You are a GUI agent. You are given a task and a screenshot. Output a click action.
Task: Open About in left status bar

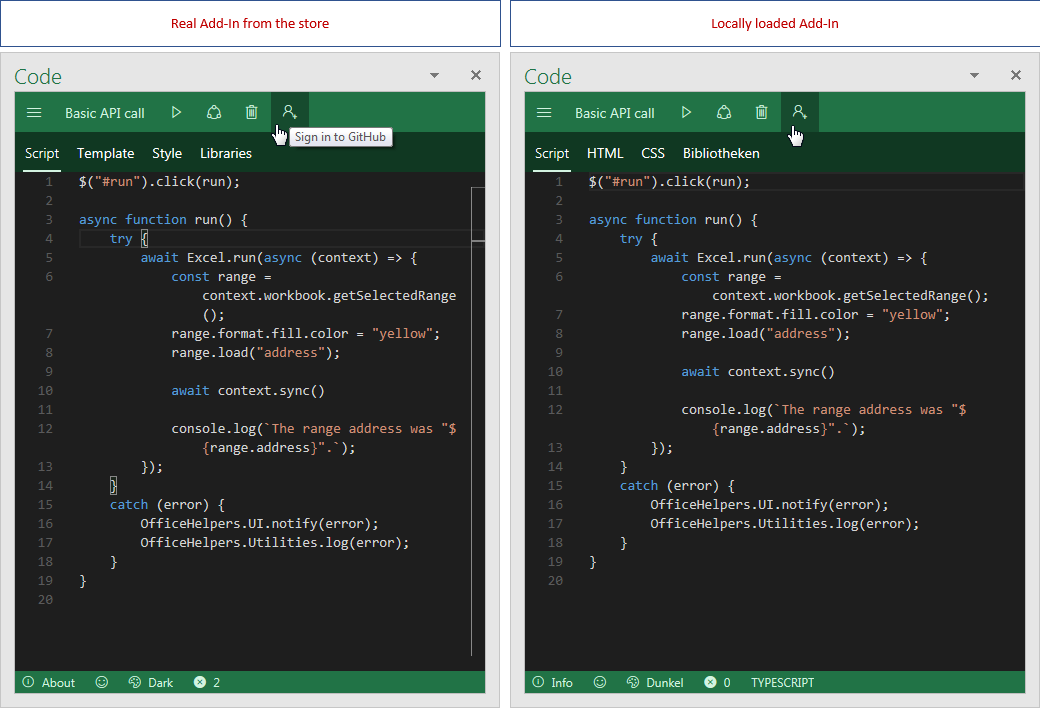coord(48,682)
